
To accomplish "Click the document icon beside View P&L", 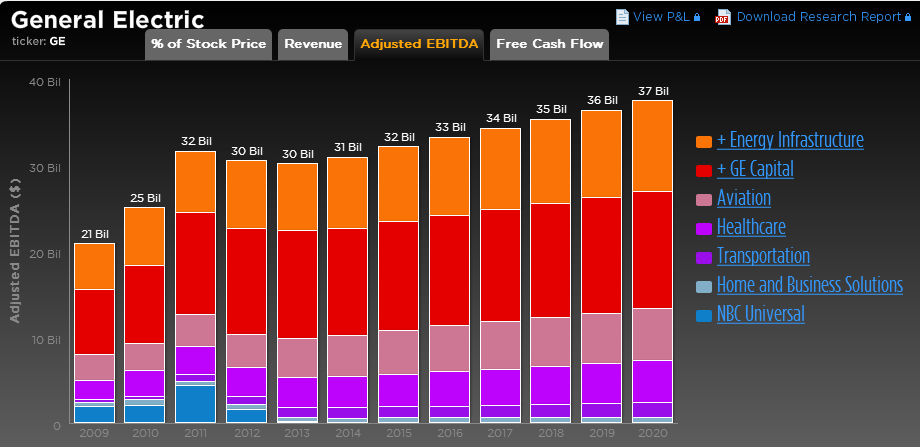I will [622, 17].
